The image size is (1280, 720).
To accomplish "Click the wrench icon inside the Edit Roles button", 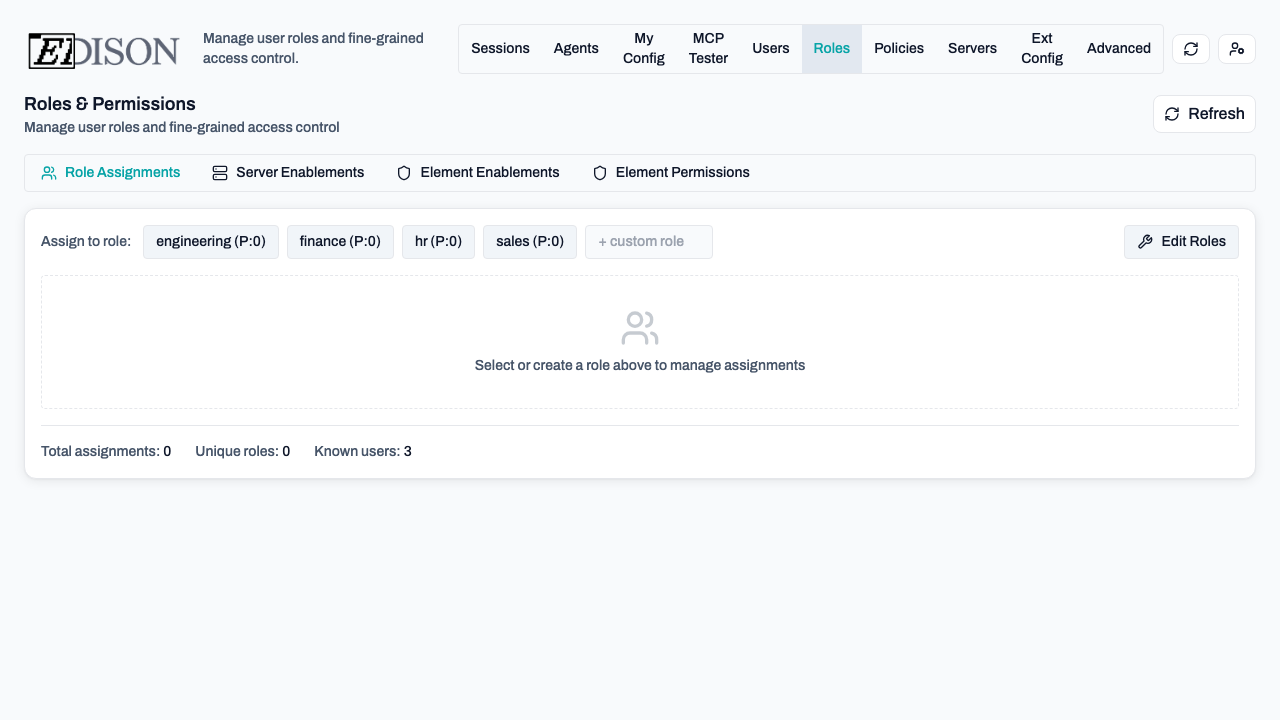I will [x=1145, y=241].
